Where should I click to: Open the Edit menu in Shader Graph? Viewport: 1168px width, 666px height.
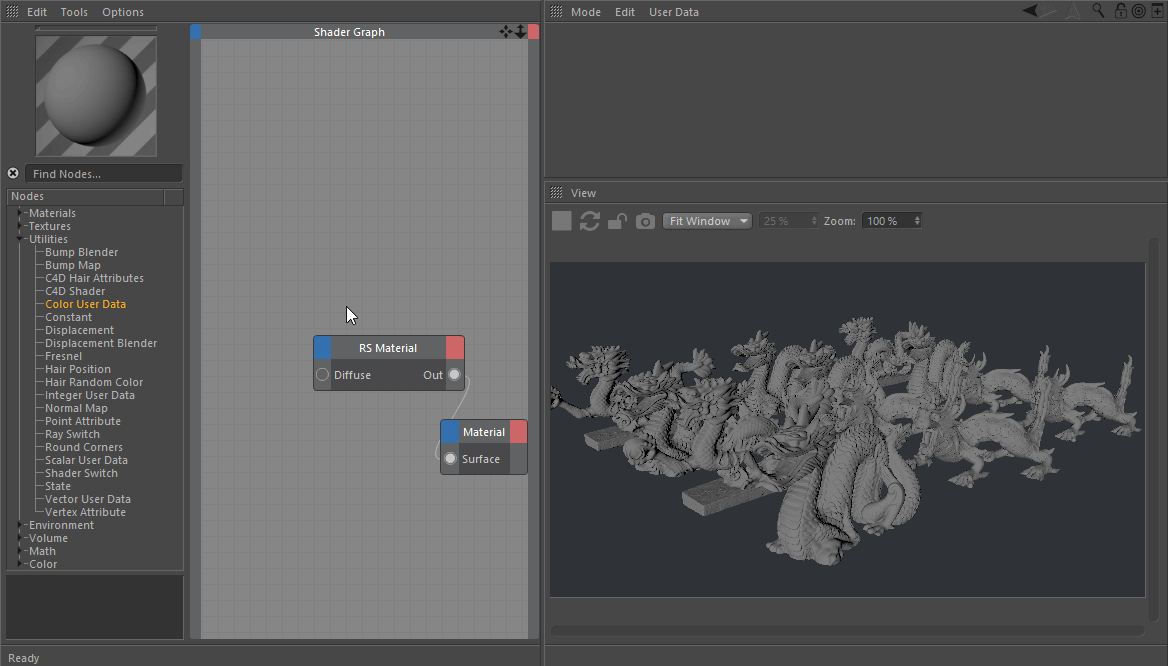coord(36,12)
